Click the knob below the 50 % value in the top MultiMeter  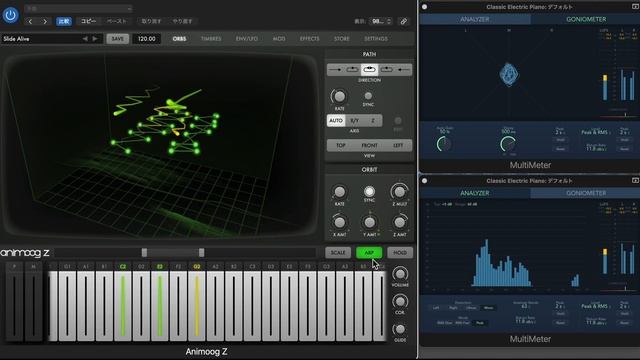tap(444, 144)
